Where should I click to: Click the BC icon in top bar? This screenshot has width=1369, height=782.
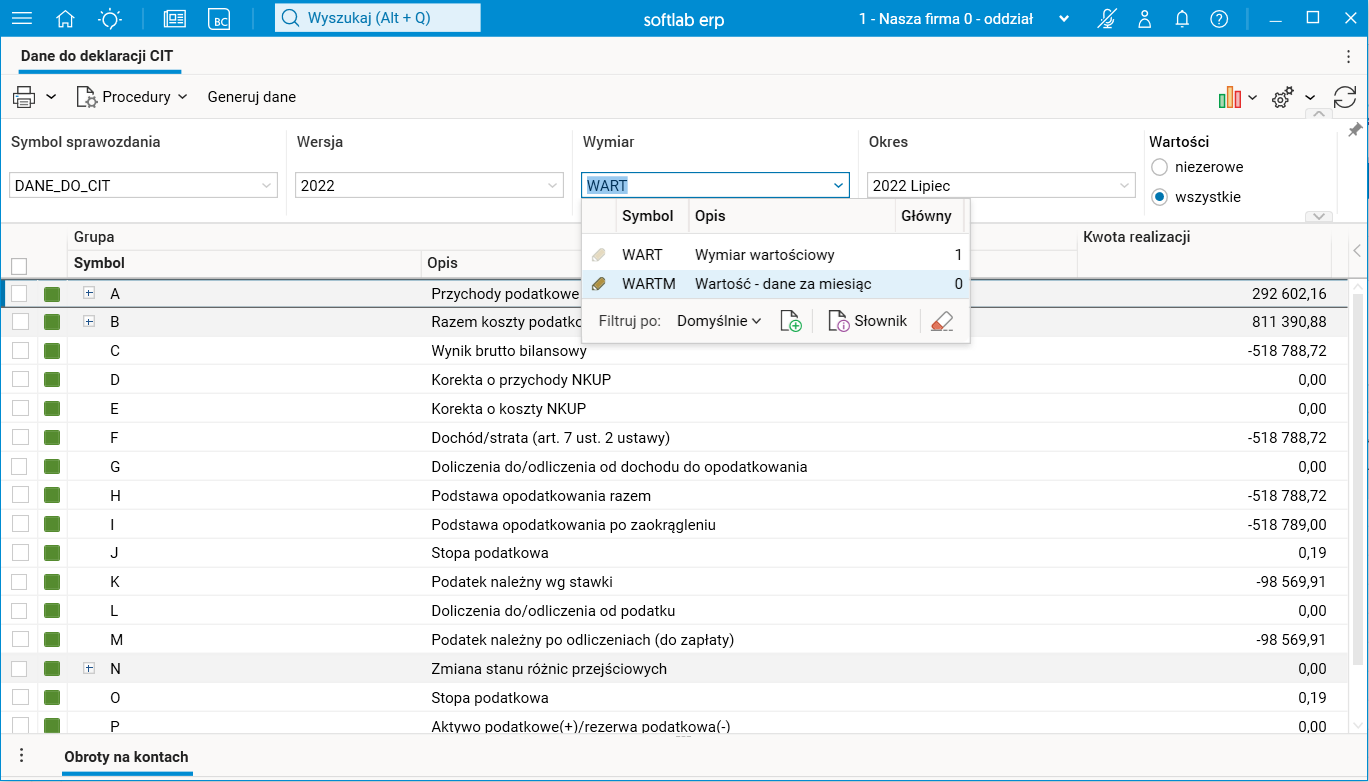(x=219, y=19)
